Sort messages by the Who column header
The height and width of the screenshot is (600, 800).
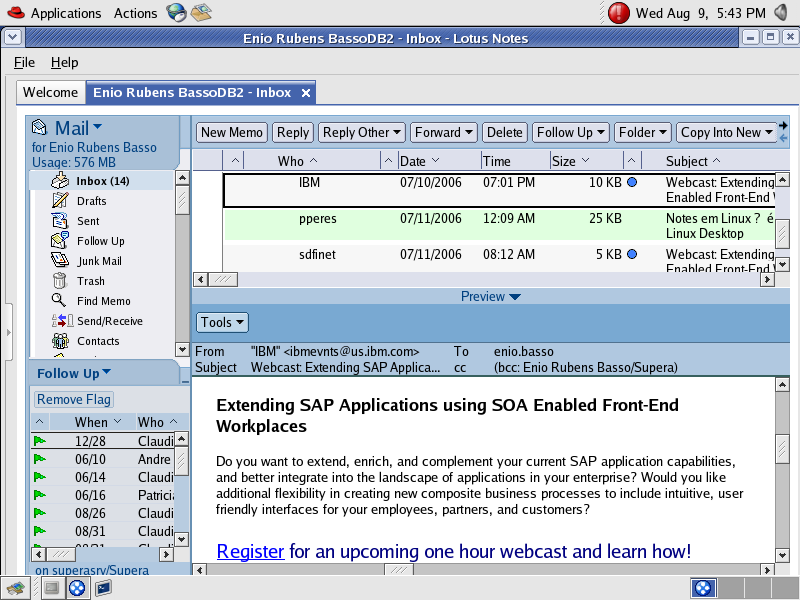click(x=312, y=161)
